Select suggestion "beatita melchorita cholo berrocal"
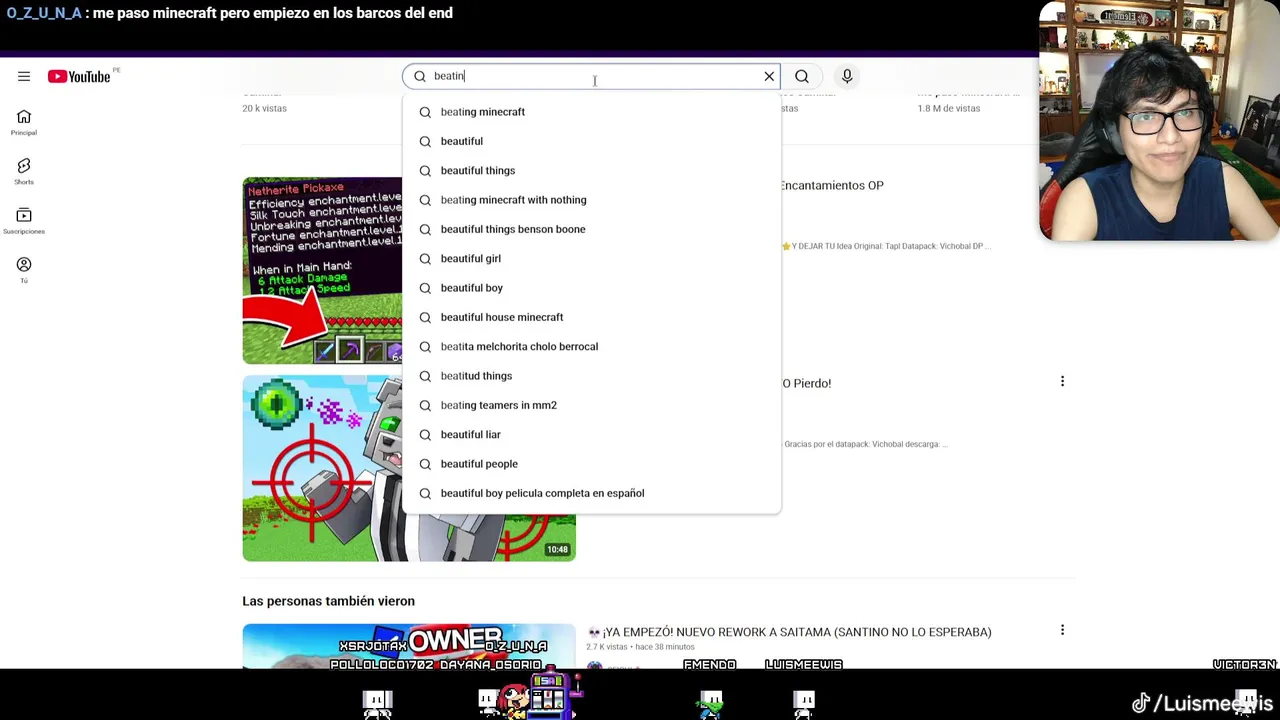The width and height of the screenshot is (1280, 720). click(x=591, y=346)
